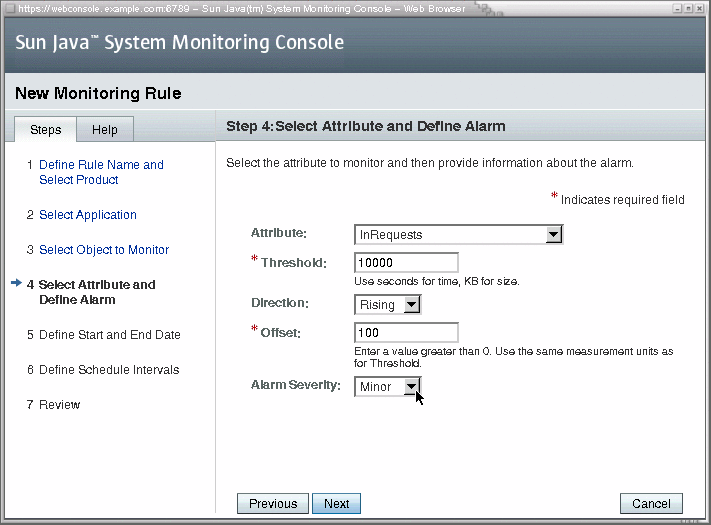Open the Direction dropdown set to Rising

click(x=388, y=304)
